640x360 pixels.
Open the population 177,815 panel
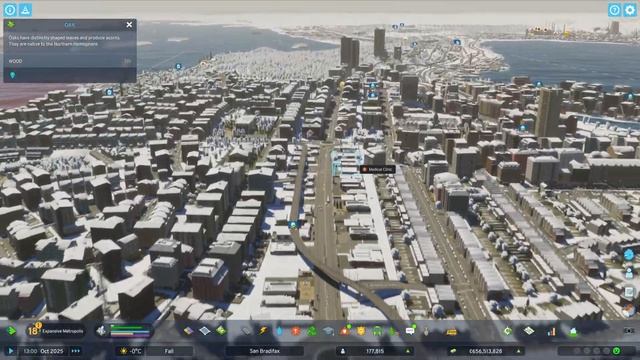(375, 351)
